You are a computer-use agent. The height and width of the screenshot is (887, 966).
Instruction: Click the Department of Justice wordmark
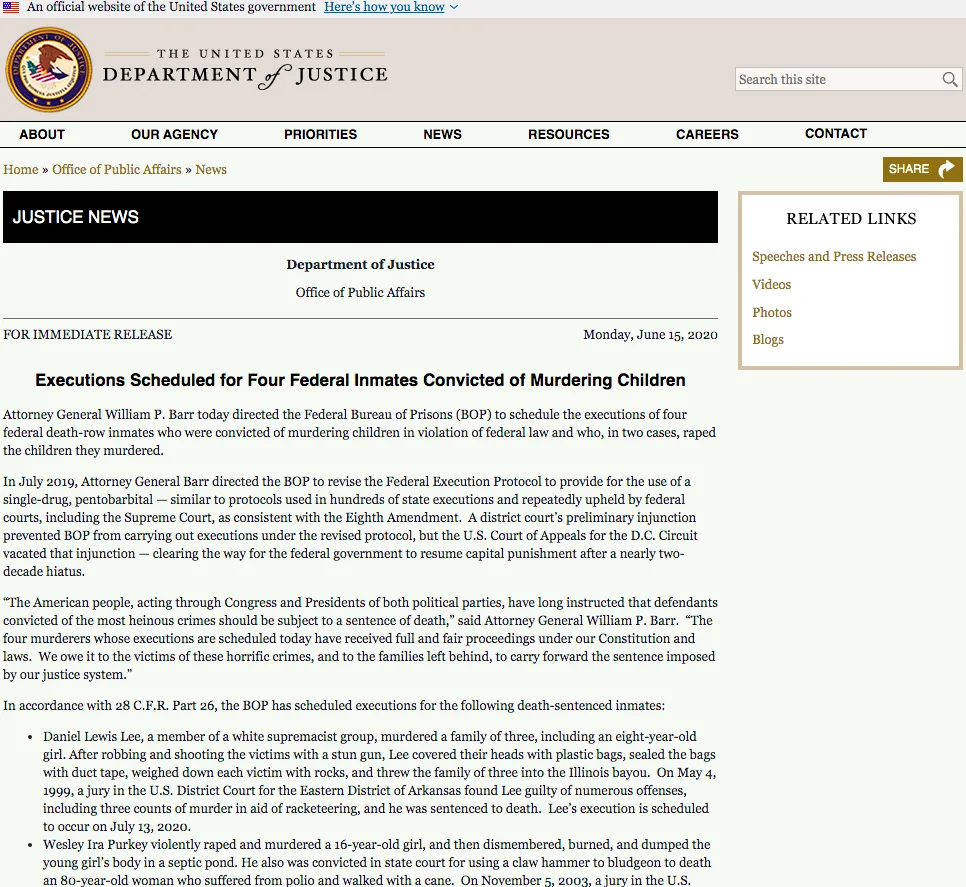[245, 70]
